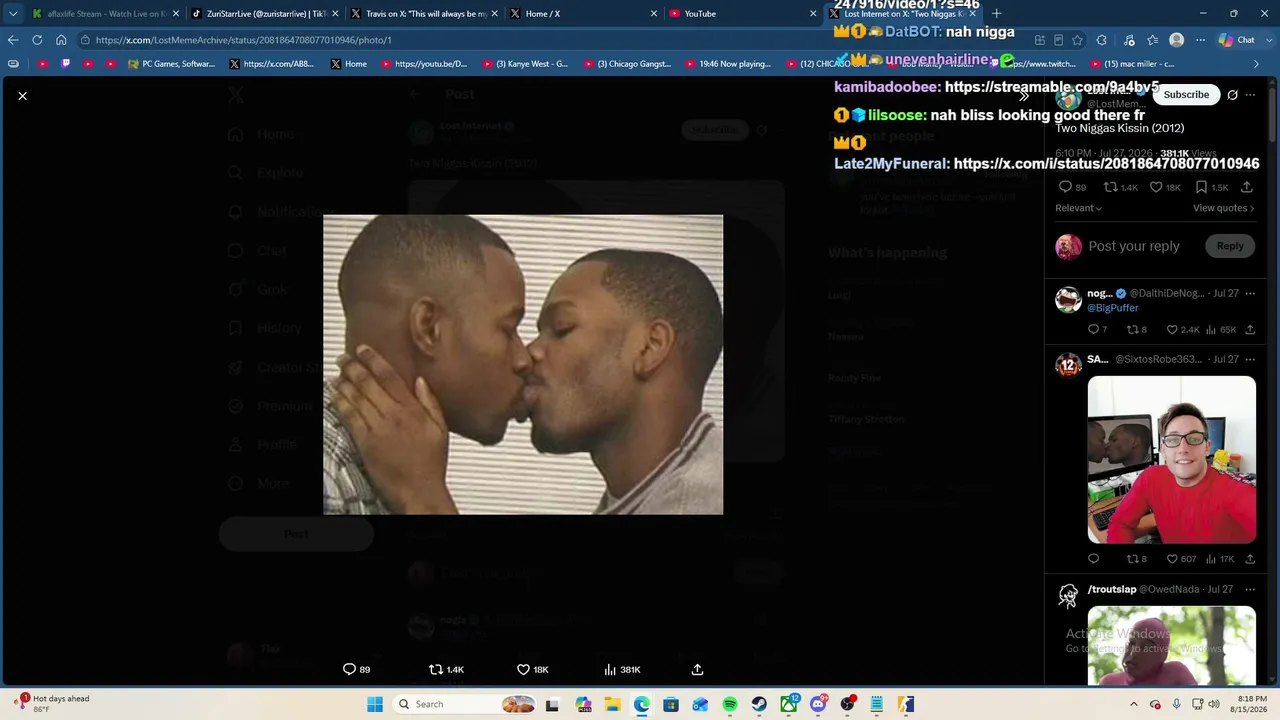Open the image in the @SixtosRobe363 reply
1280x720 pixels.
[x=1172, y=460]
